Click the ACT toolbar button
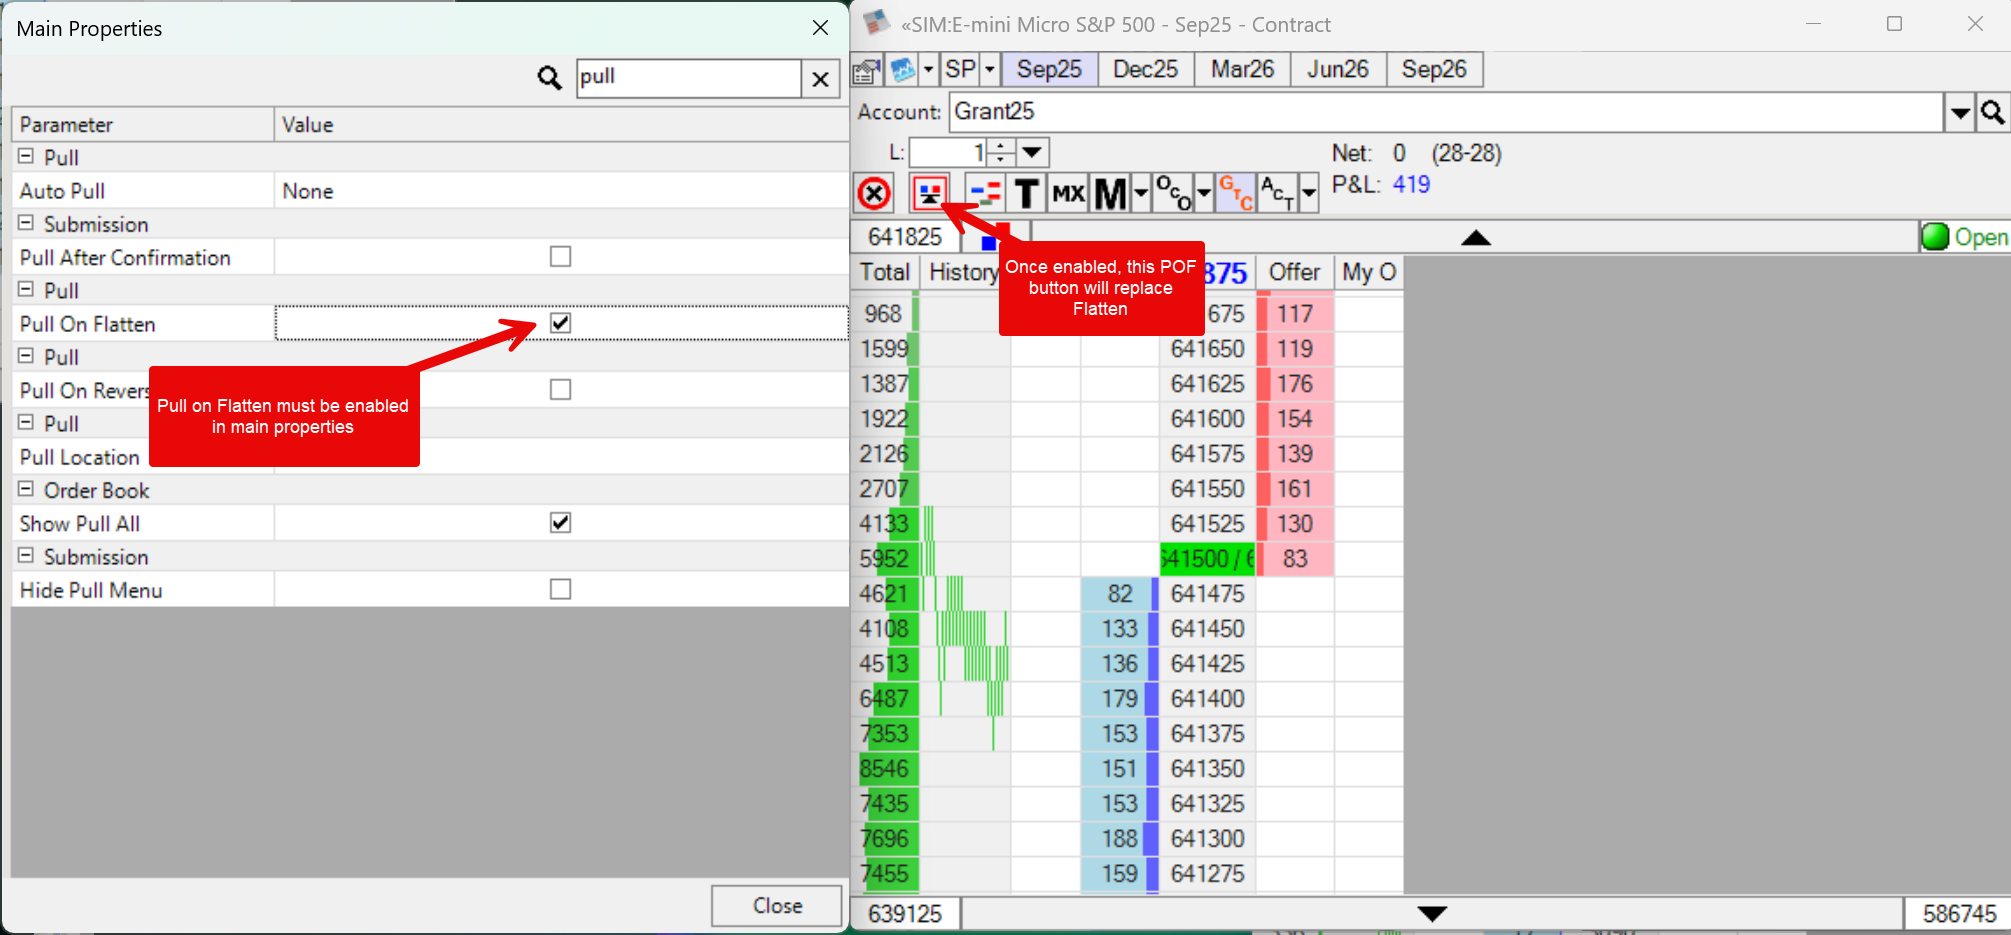This screenshot has width=2011, height=935. 1277,193
